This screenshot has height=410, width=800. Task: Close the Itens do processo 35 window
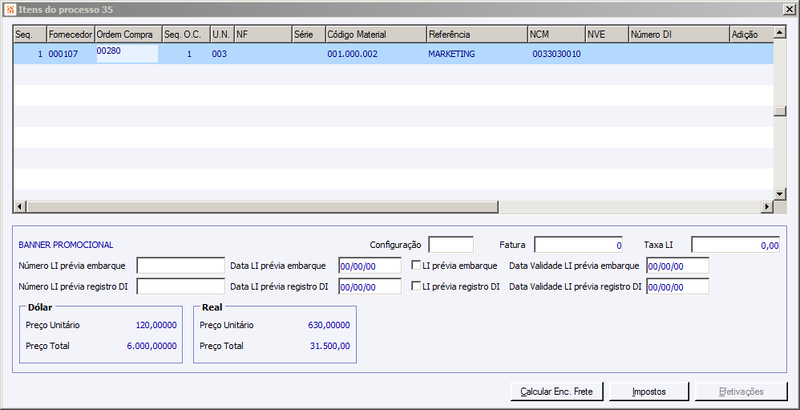[790, 10]
